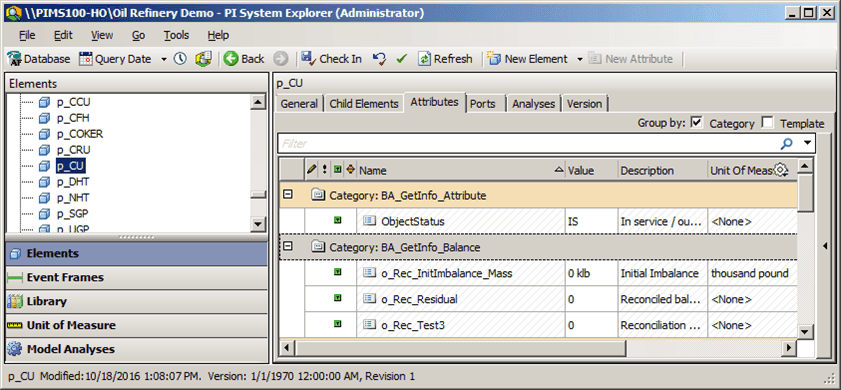Image resolution: width=841 pixels, height=390 pixels.
Task: Click the p_DHT element cube icon
Action: click(x=44, y=182)
